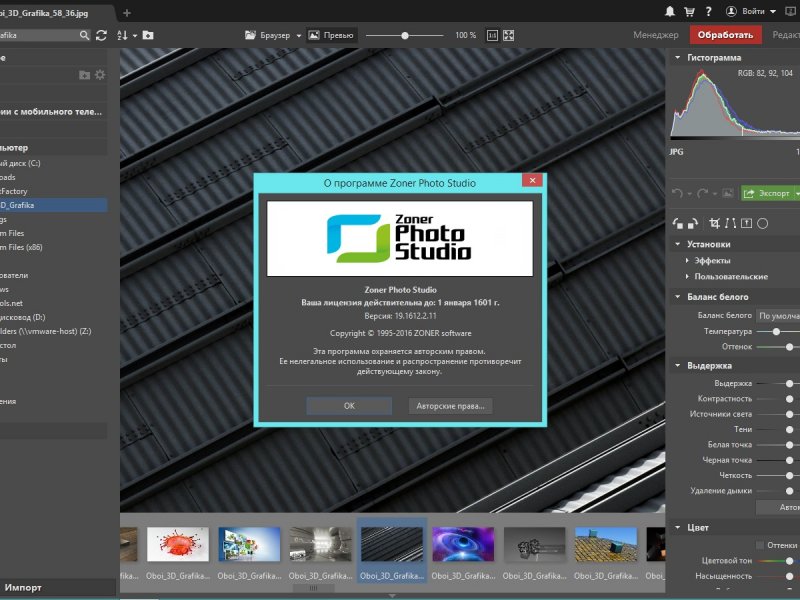Open the notifications bell
This screenshot has width=800, height=600.
tap(670, 12)
